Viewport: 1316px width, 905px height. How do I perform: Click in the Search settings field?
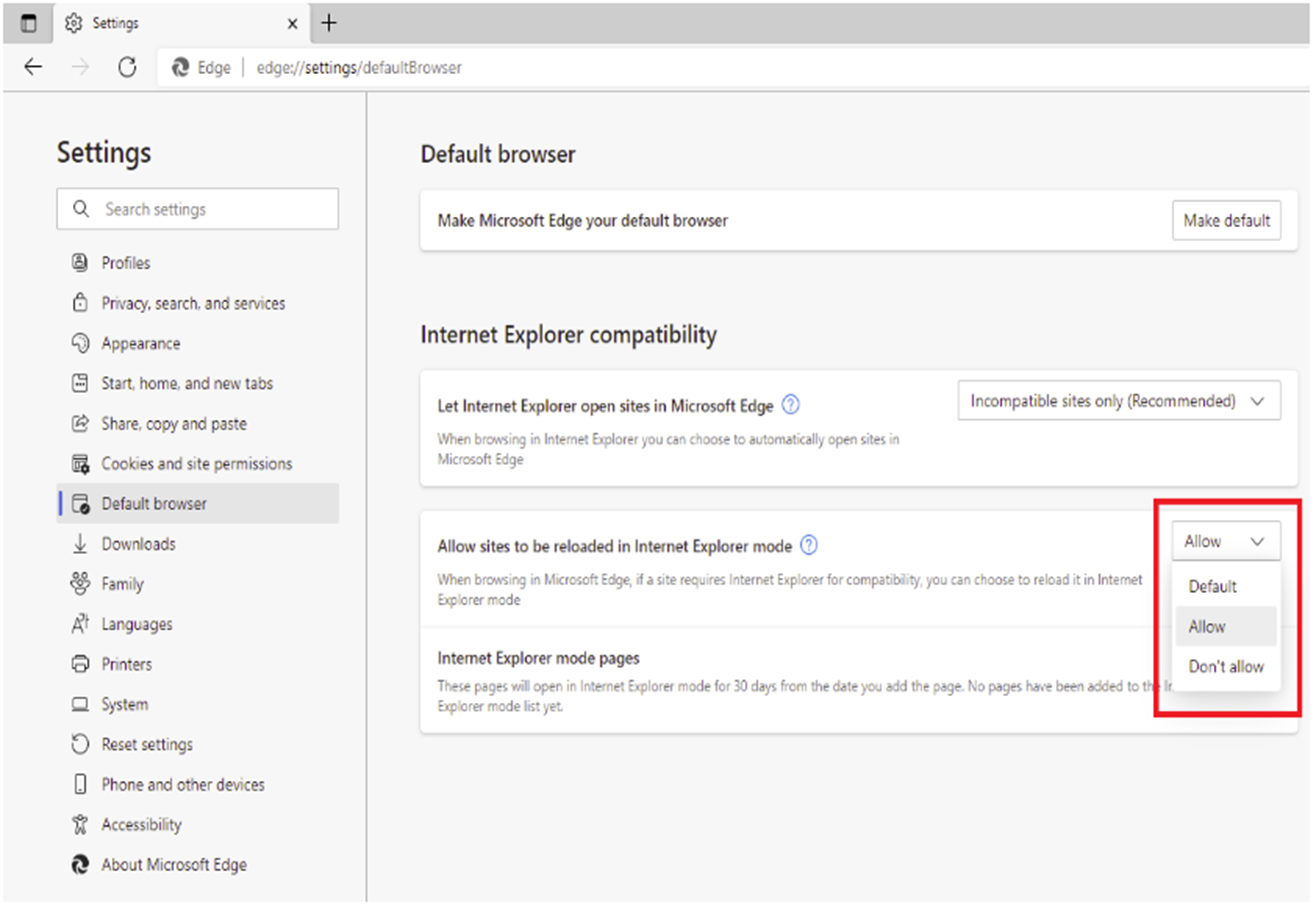[x=197, y=208]
